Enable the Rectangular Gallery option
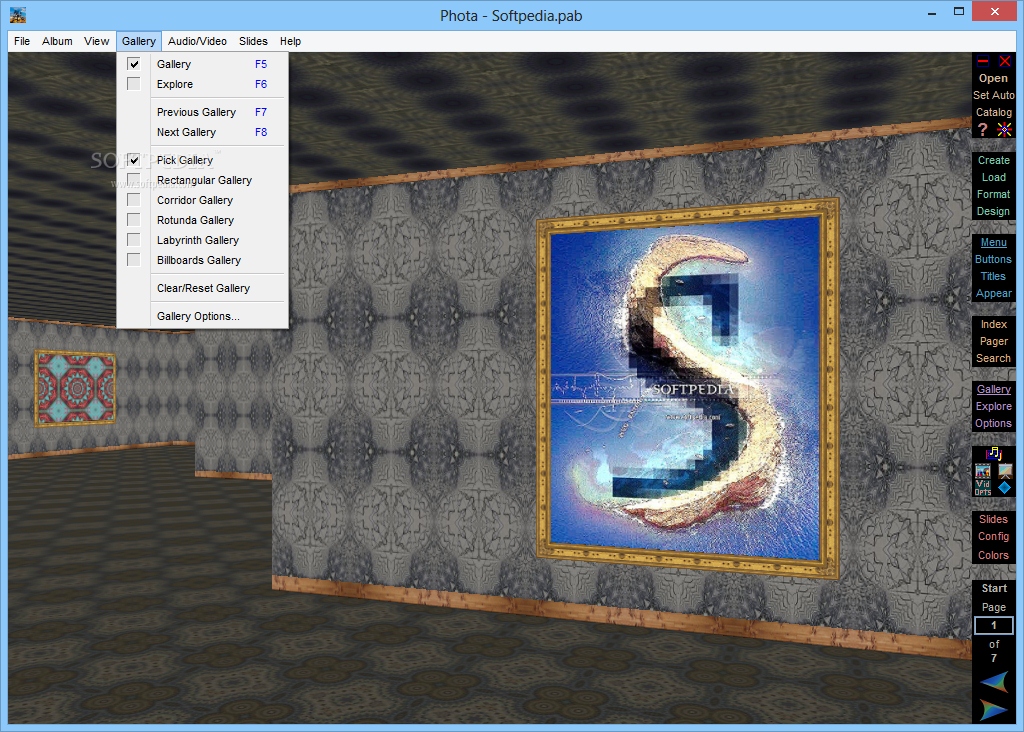This screenshot has width=1024, height=732. pyautogui.click(x=134, y=180)
